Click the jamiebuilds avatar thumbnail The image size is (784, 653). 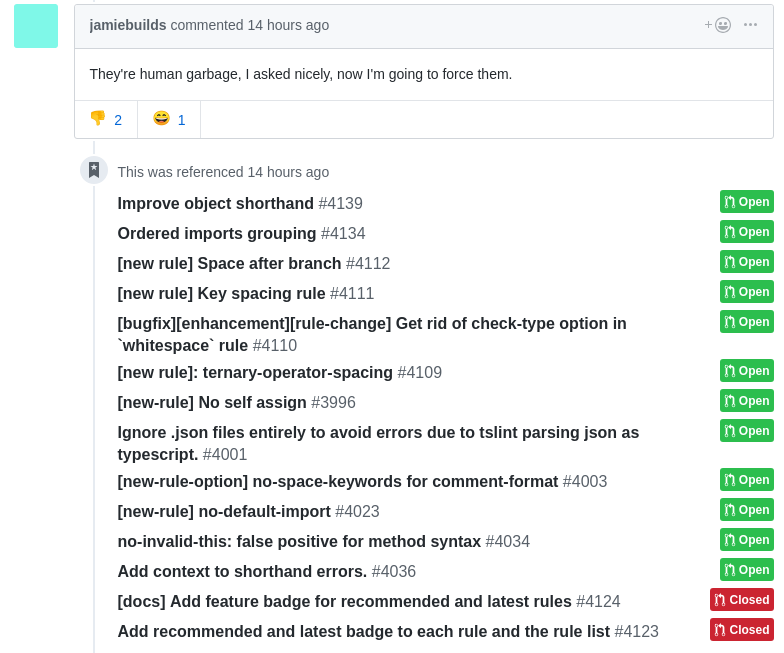(x=36, y=26)
